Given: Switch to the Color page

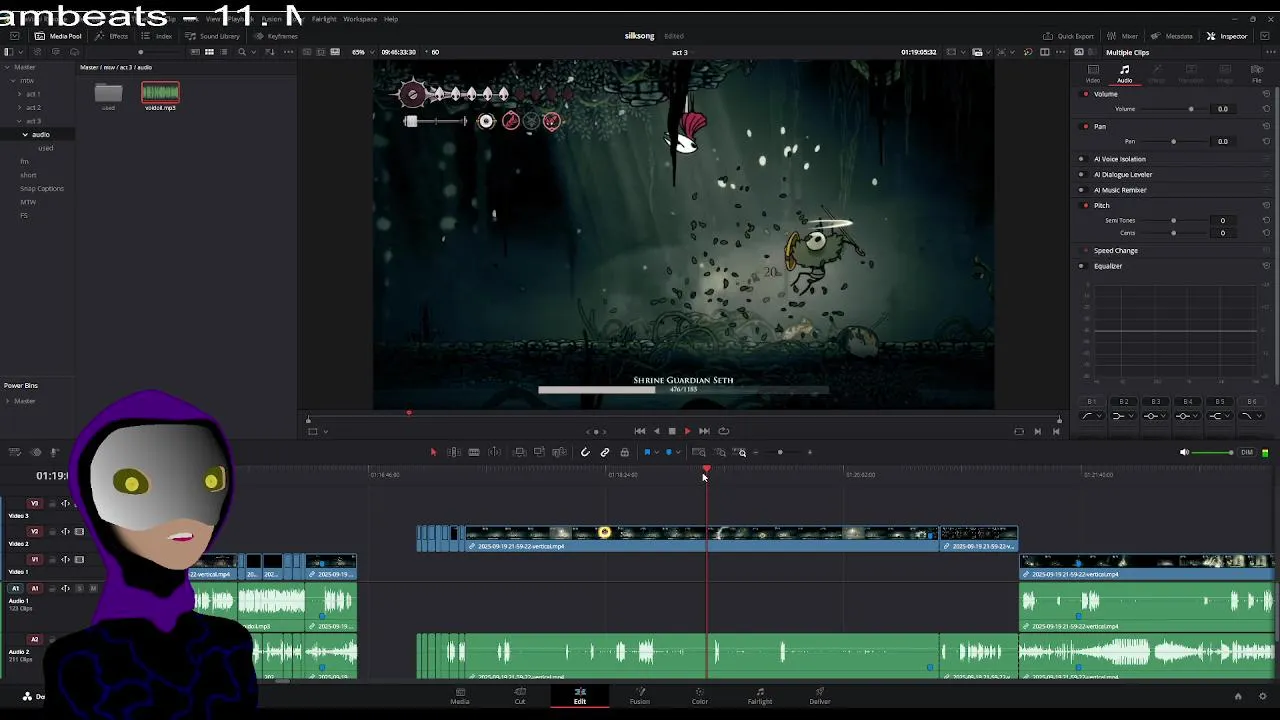Looking at the screenshot, I should (700, 696).
